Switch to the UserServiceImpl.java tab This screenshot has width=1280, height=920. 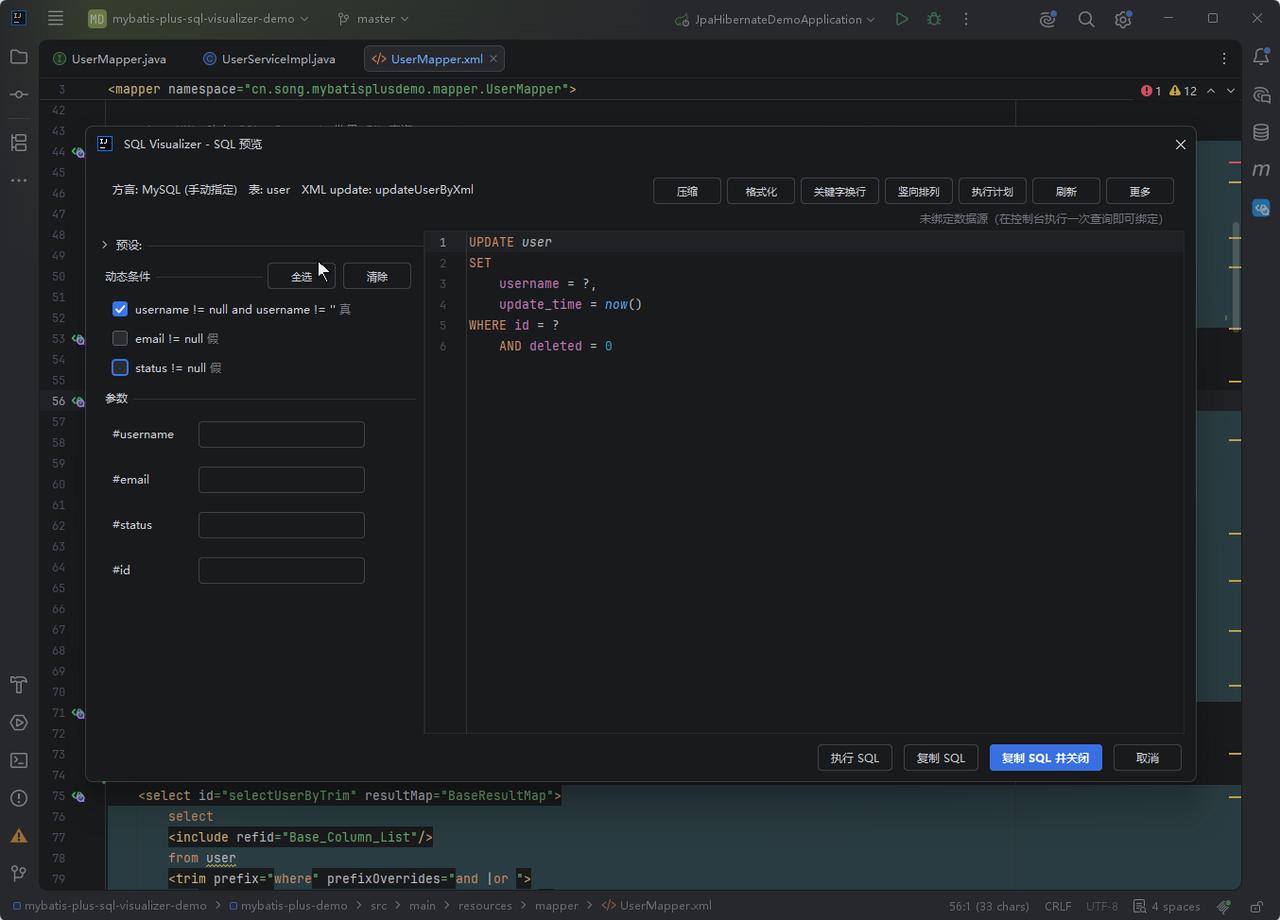click(x=270, y=59)
